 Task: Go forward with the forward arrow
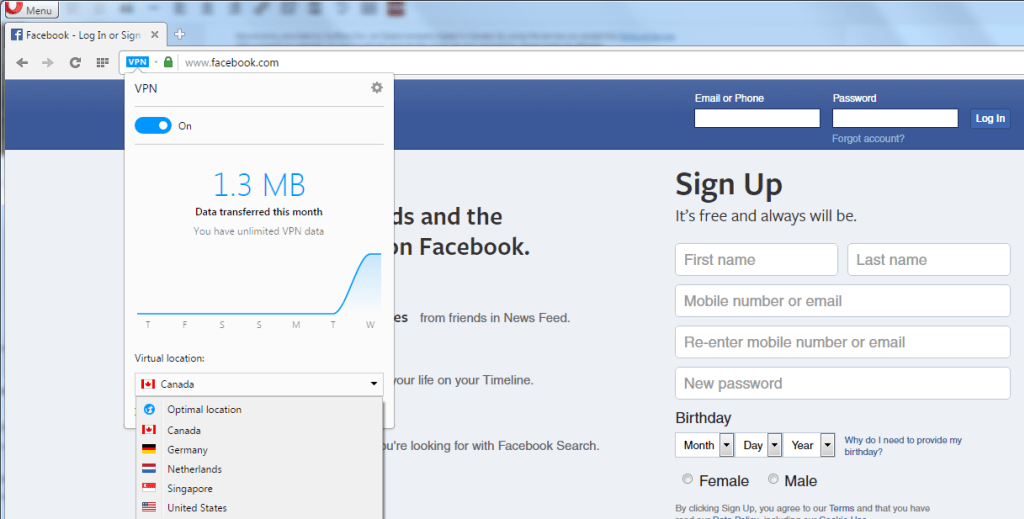(x=48, y=63)
